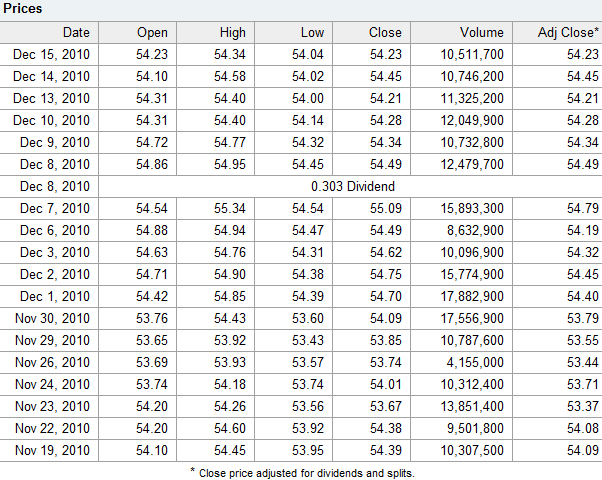Click volume value 10,096,900

pos(472,252)
